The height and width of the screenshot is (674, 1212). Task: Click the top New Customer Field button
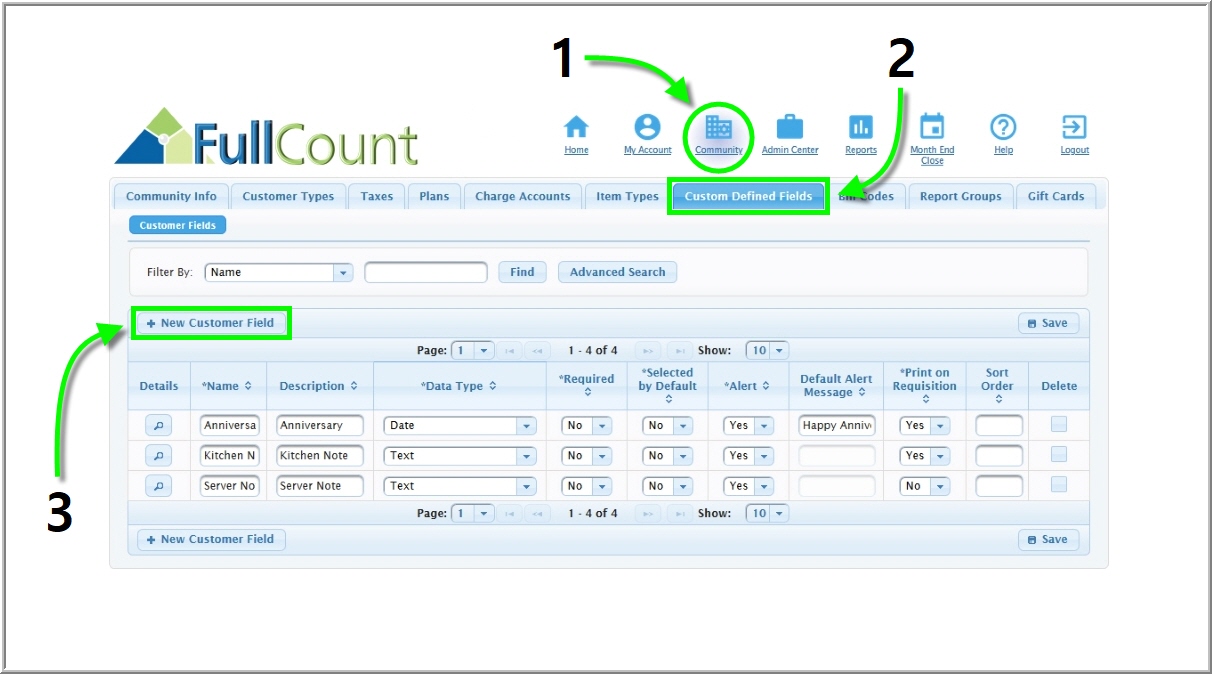(211, 323)
